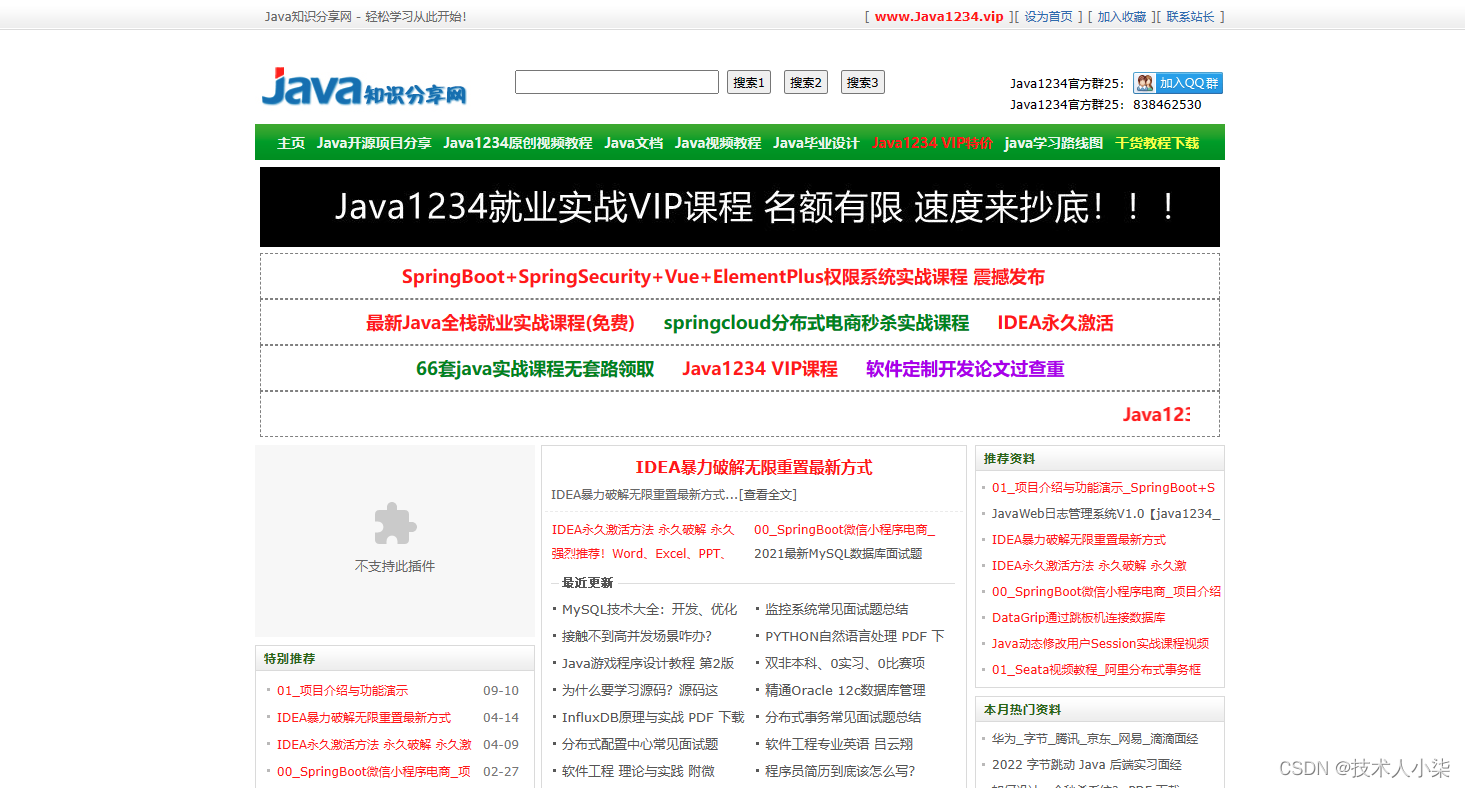The height and width of the screenshot is (788, 1465).
Task: Open 01_项目介绍与功能演示 in 特别推荐
Action: pyautogui.click(x=343, y=691)
